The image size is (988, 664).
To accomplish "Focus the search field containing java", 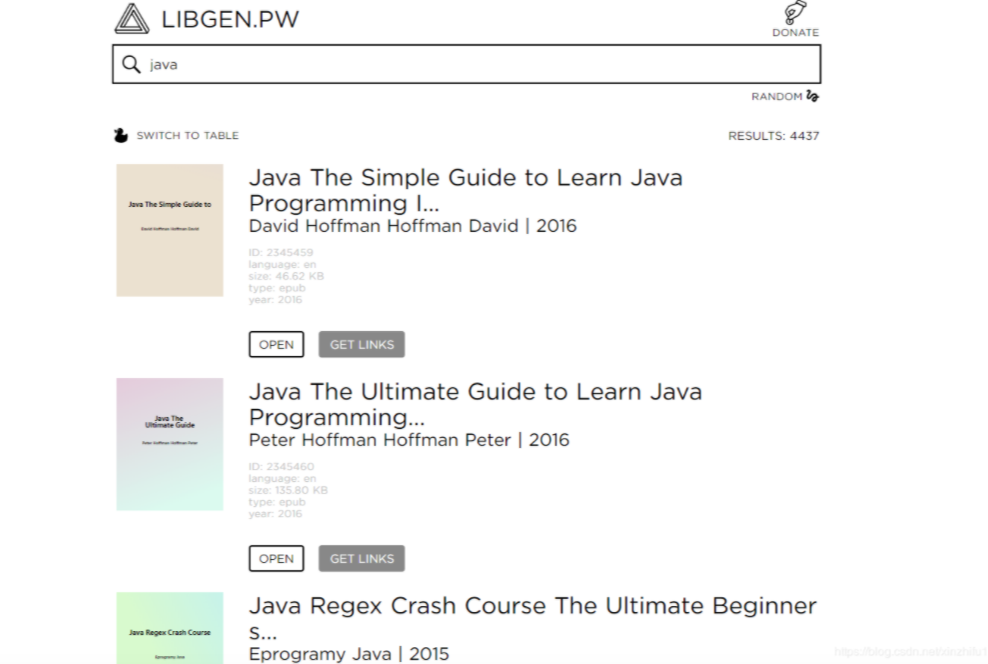I will [466, 64].
